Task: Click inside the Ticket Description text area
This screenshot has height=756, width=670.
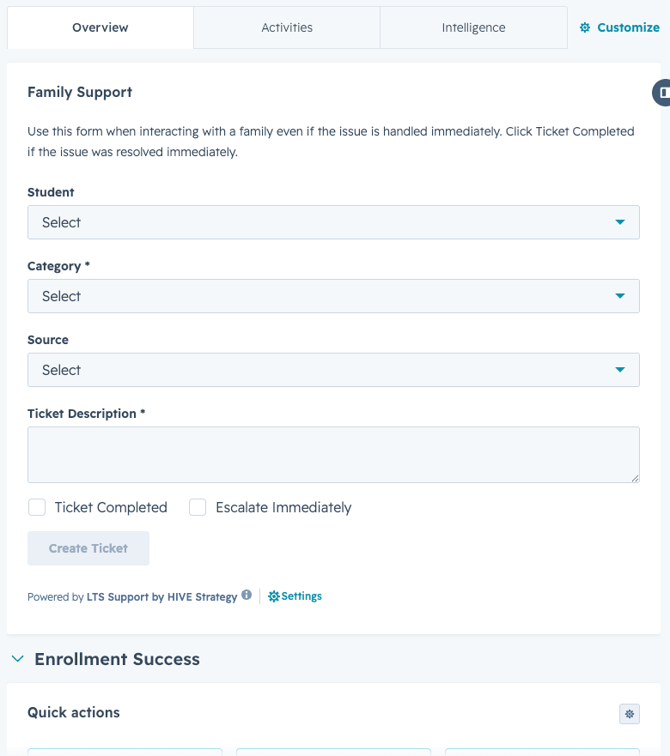Action: 334,455
